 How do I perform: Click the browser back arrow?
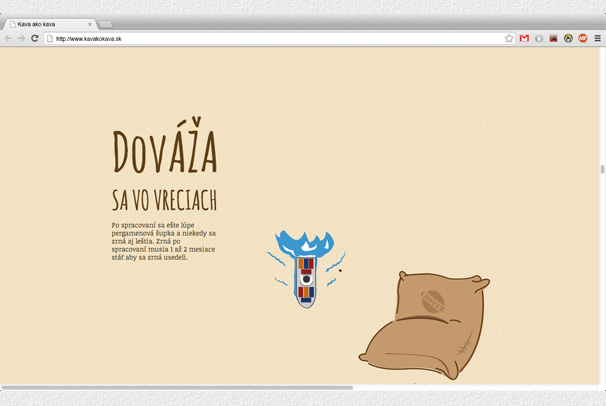click(9, 38)
